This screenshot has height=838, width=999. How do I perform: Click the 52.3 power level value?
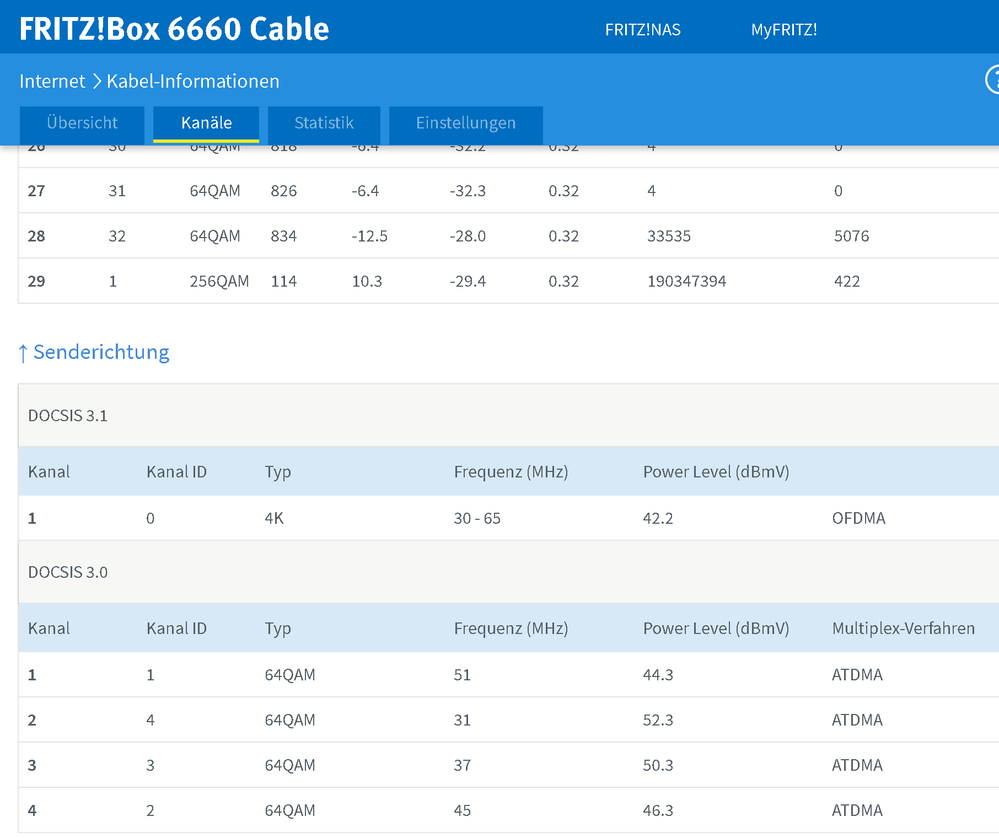coord(658,720)
